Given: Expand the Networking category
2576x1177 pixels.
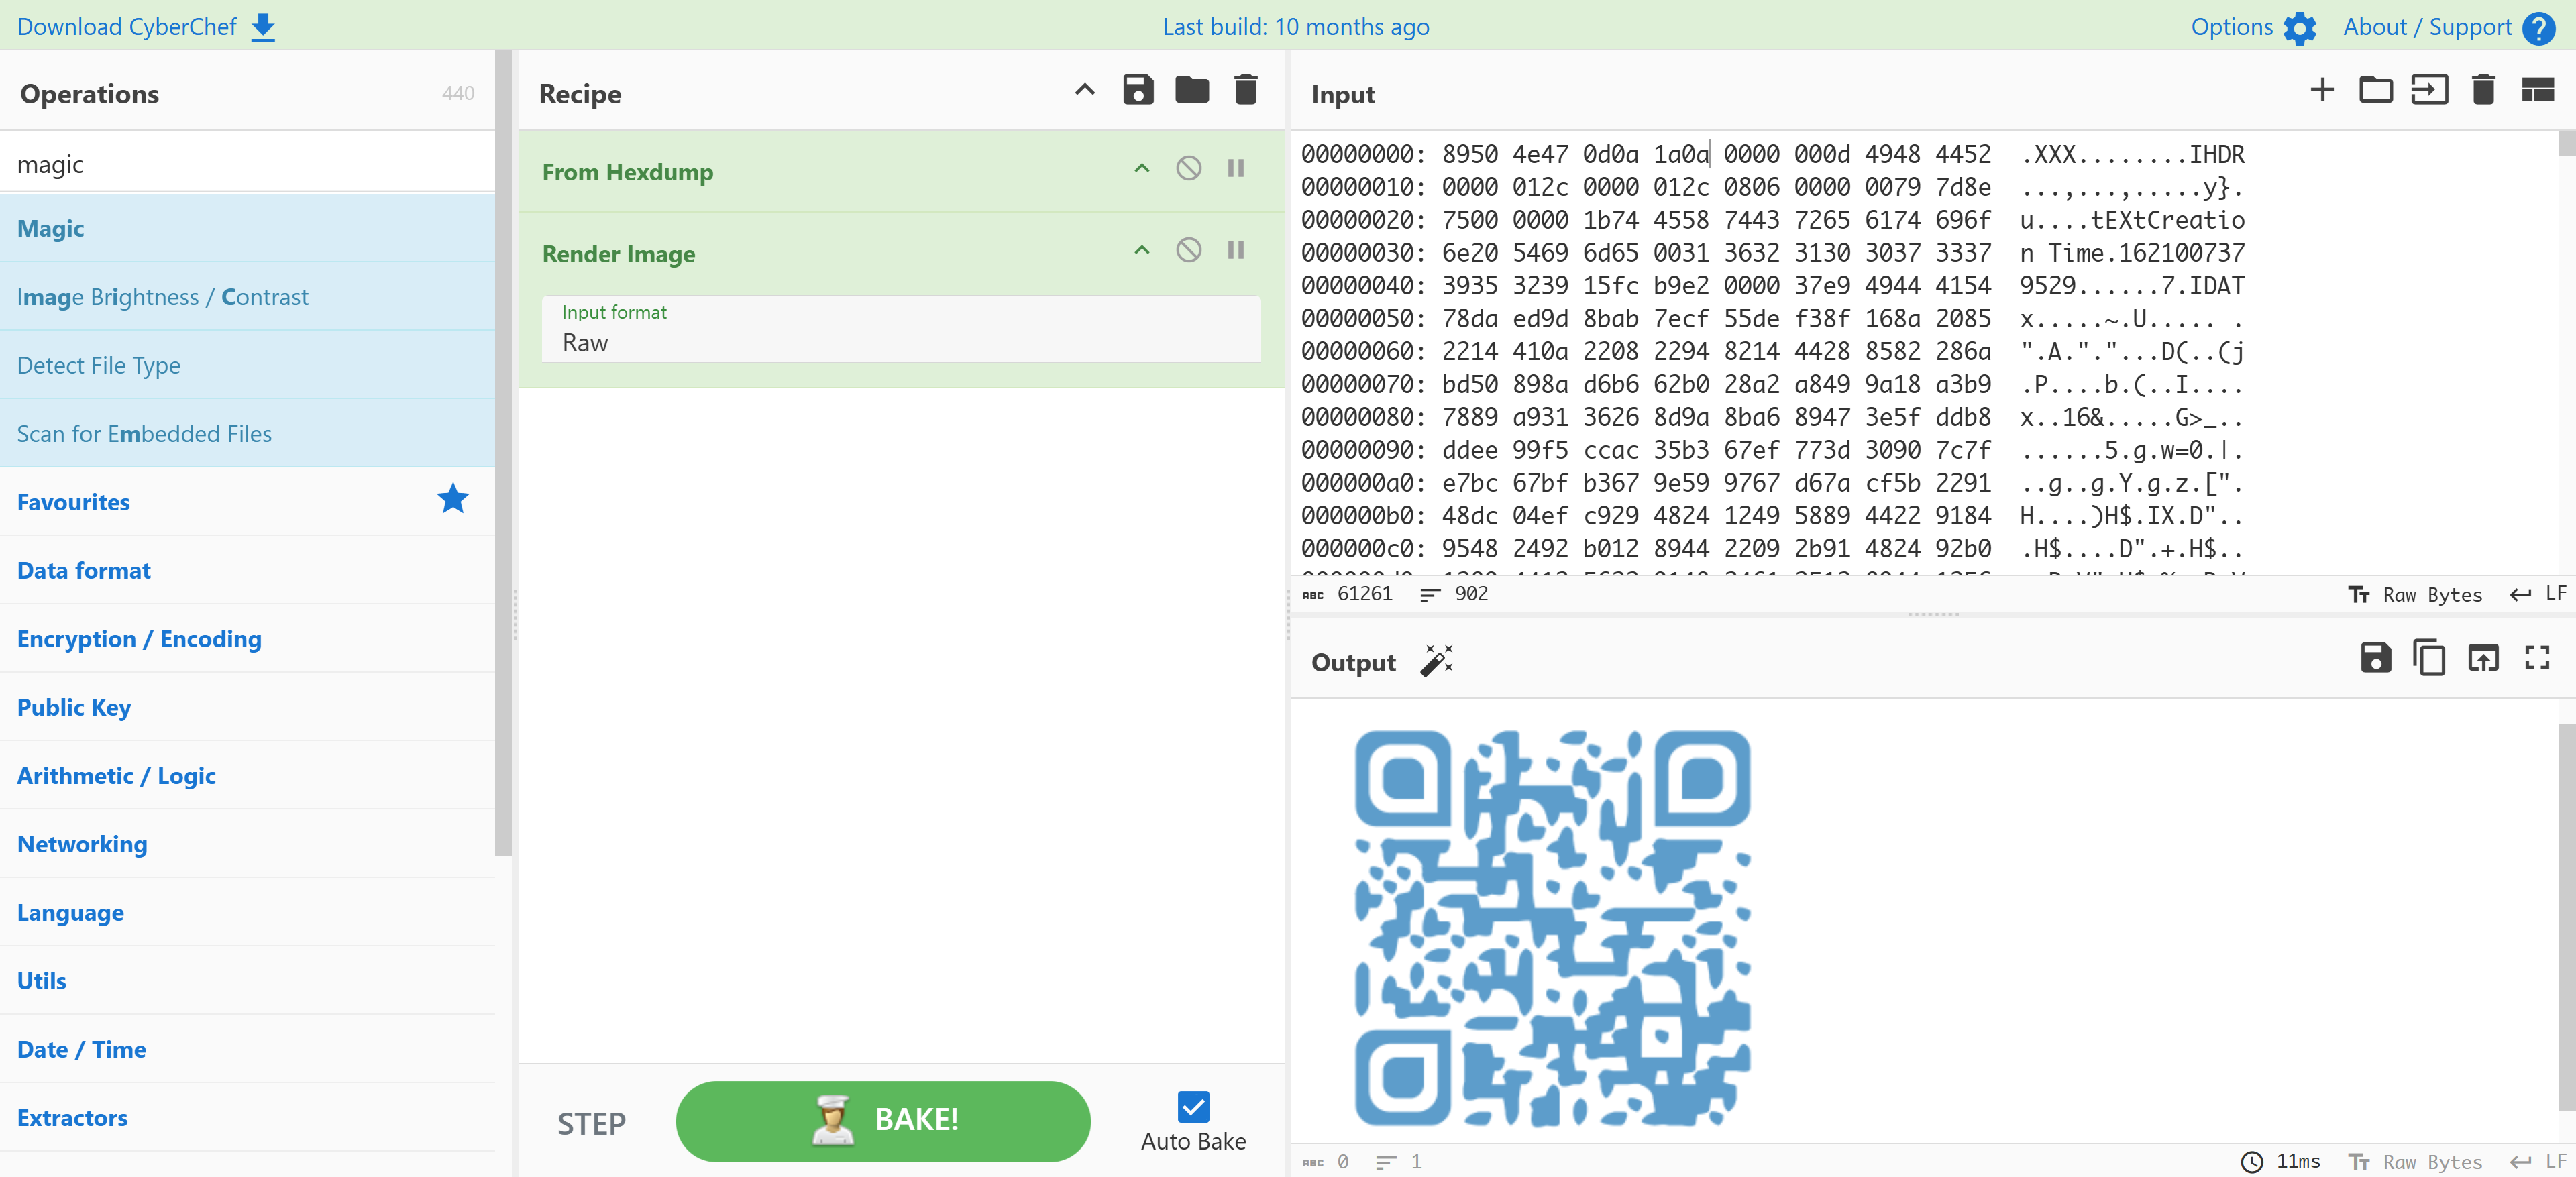Looking at the screenshot, I should click(x=247, y=844).
